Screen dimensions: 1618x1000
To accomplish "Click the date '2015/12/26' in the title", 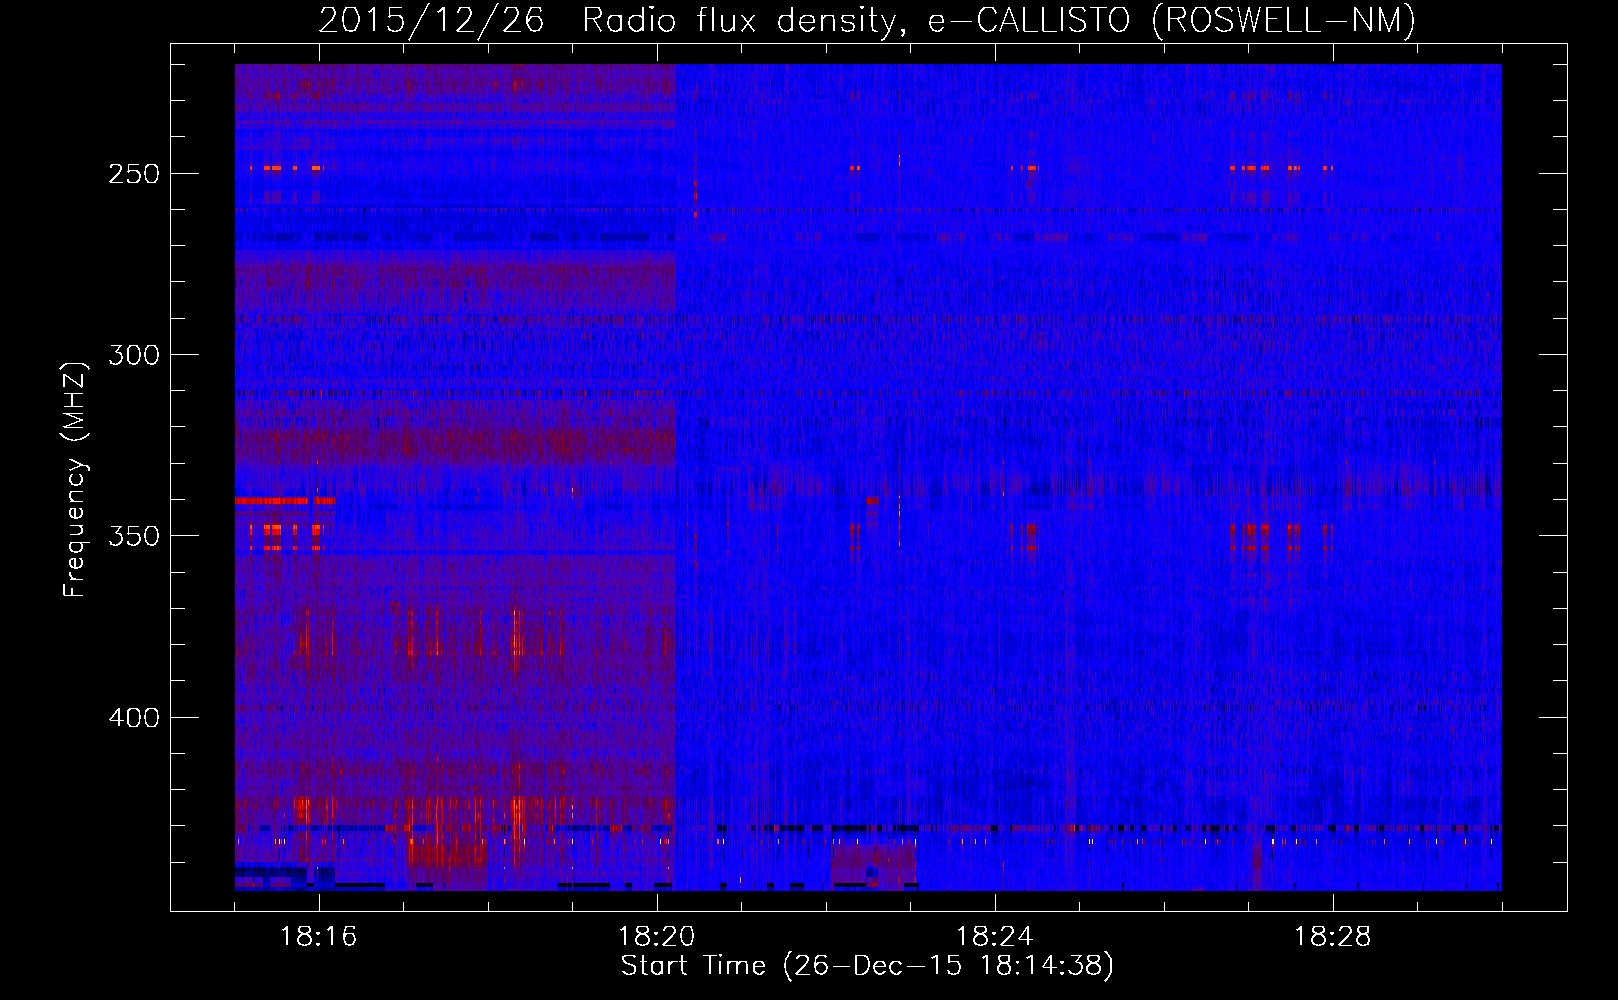I will [x=431, y=20].
